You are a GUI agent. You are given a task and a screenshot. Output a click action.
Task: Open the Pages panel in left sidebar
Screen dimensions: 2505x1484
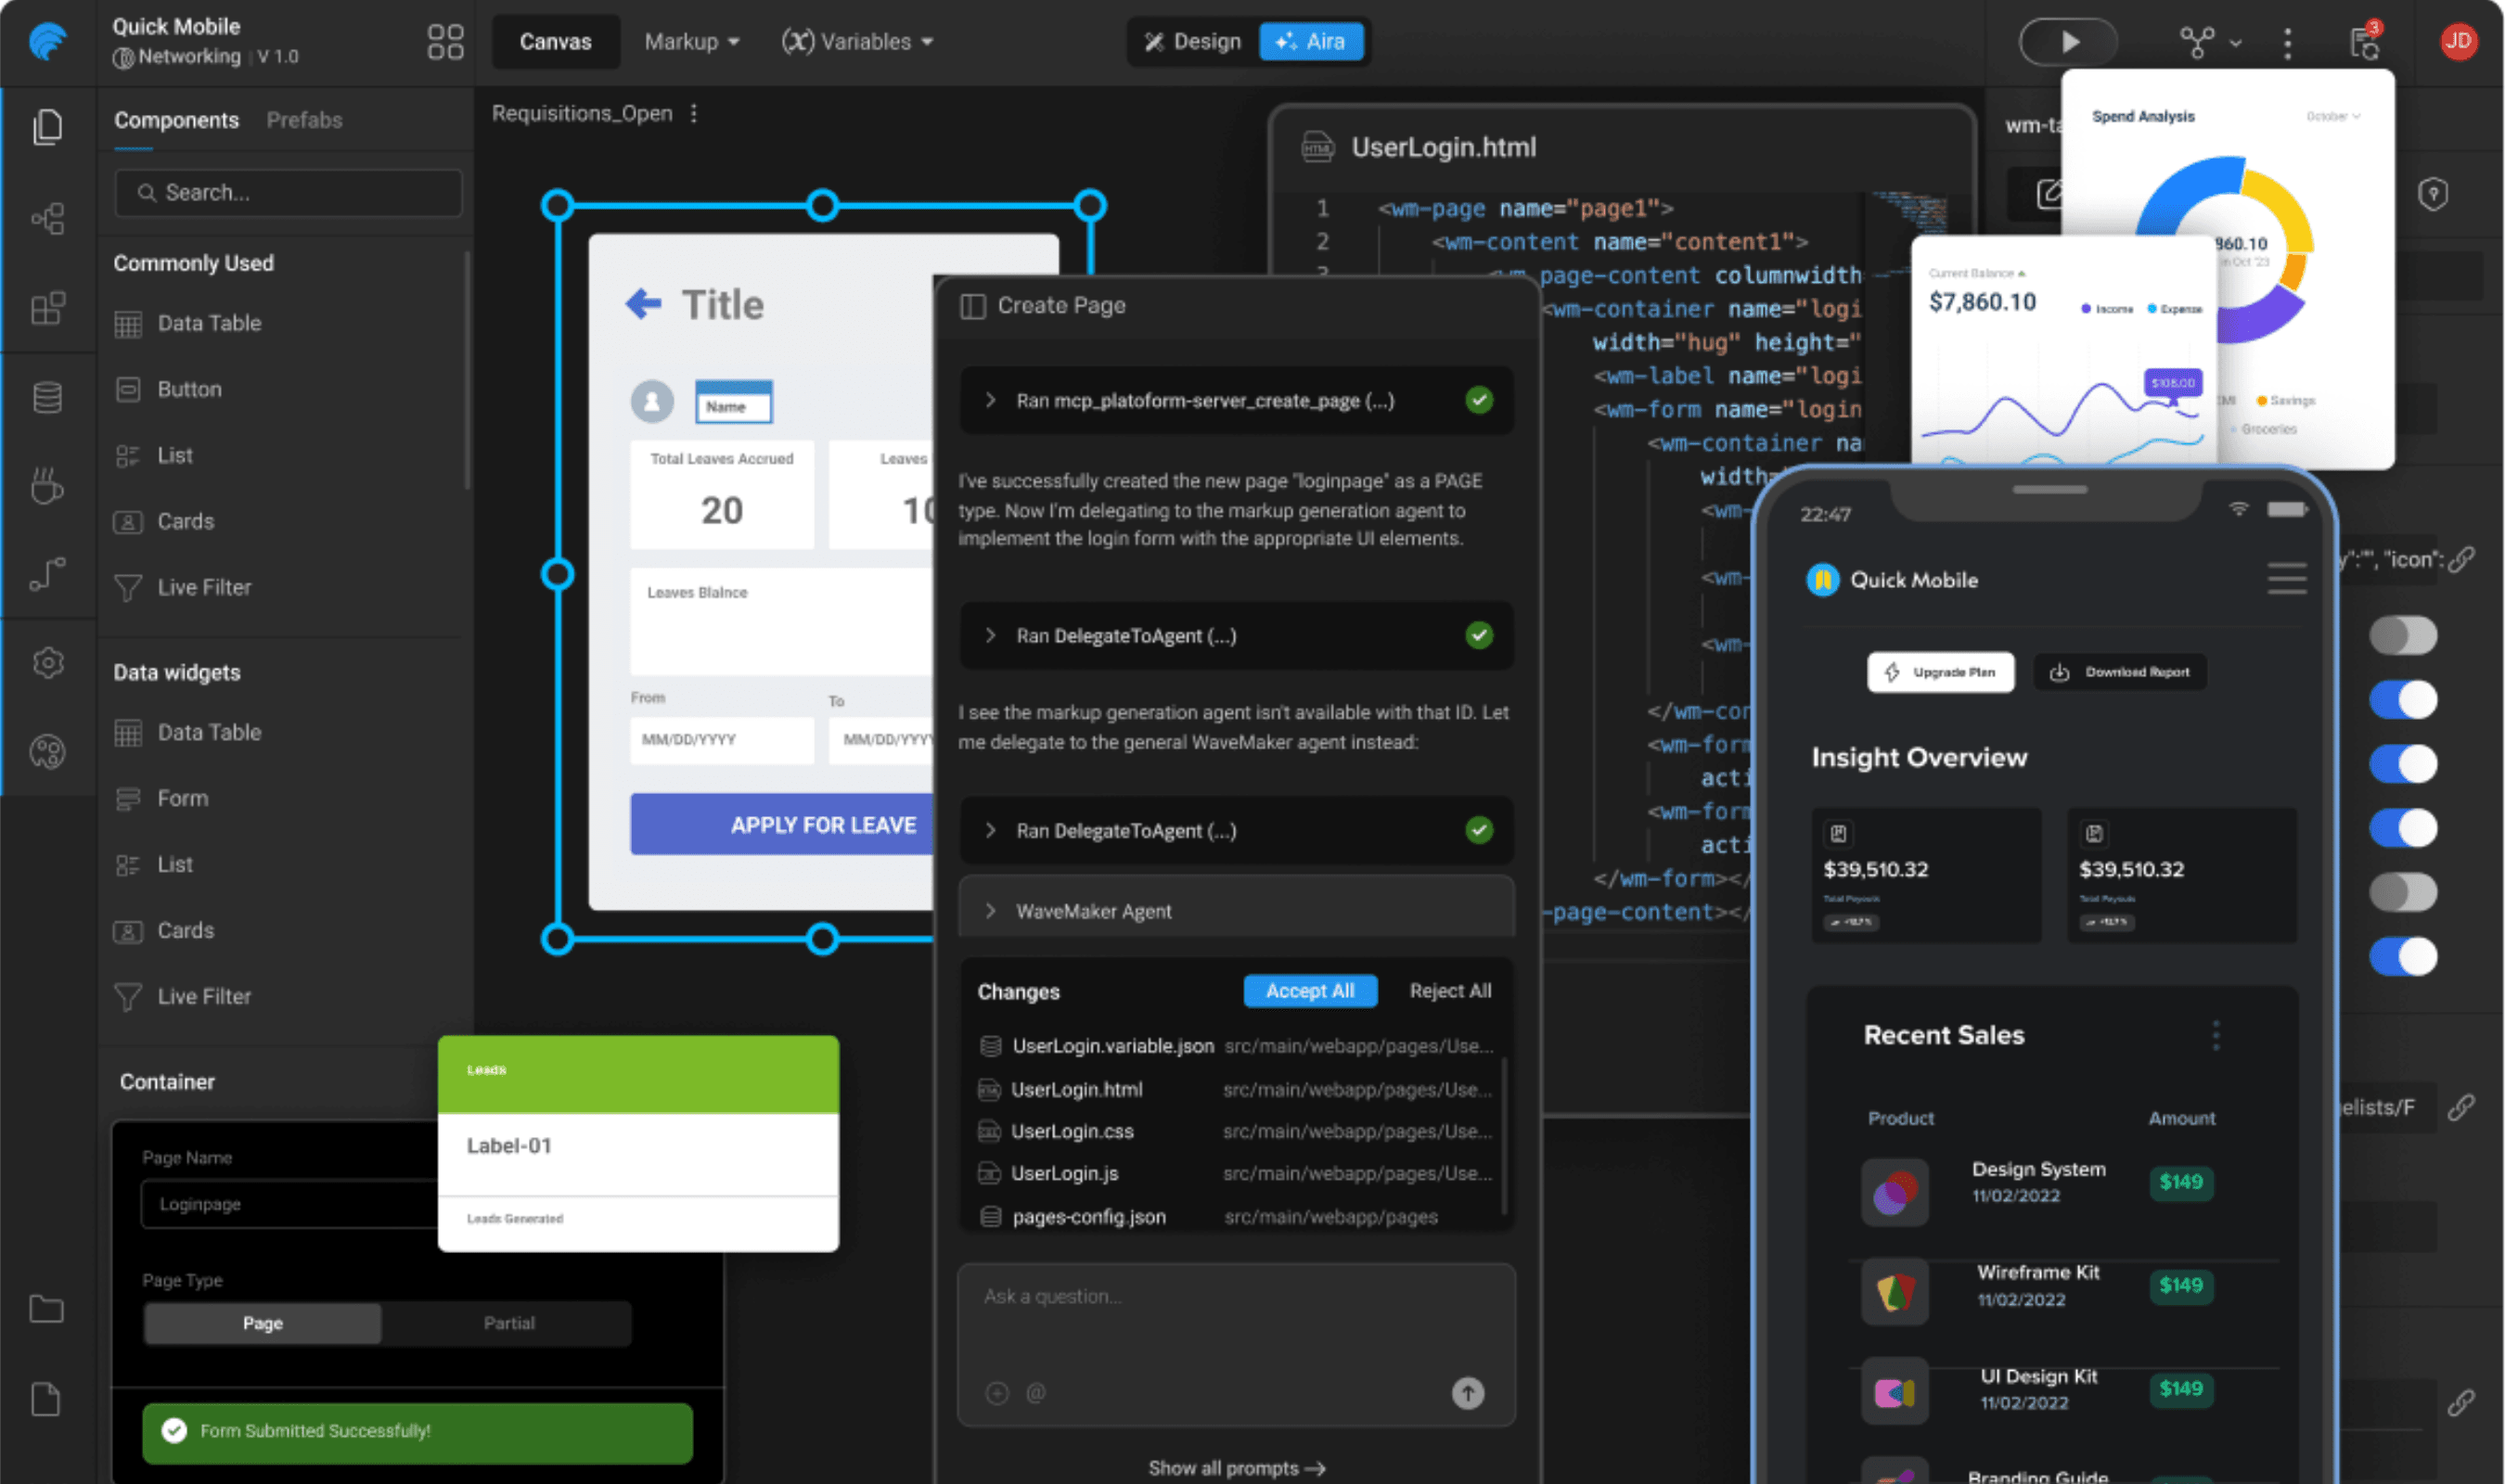50,127
